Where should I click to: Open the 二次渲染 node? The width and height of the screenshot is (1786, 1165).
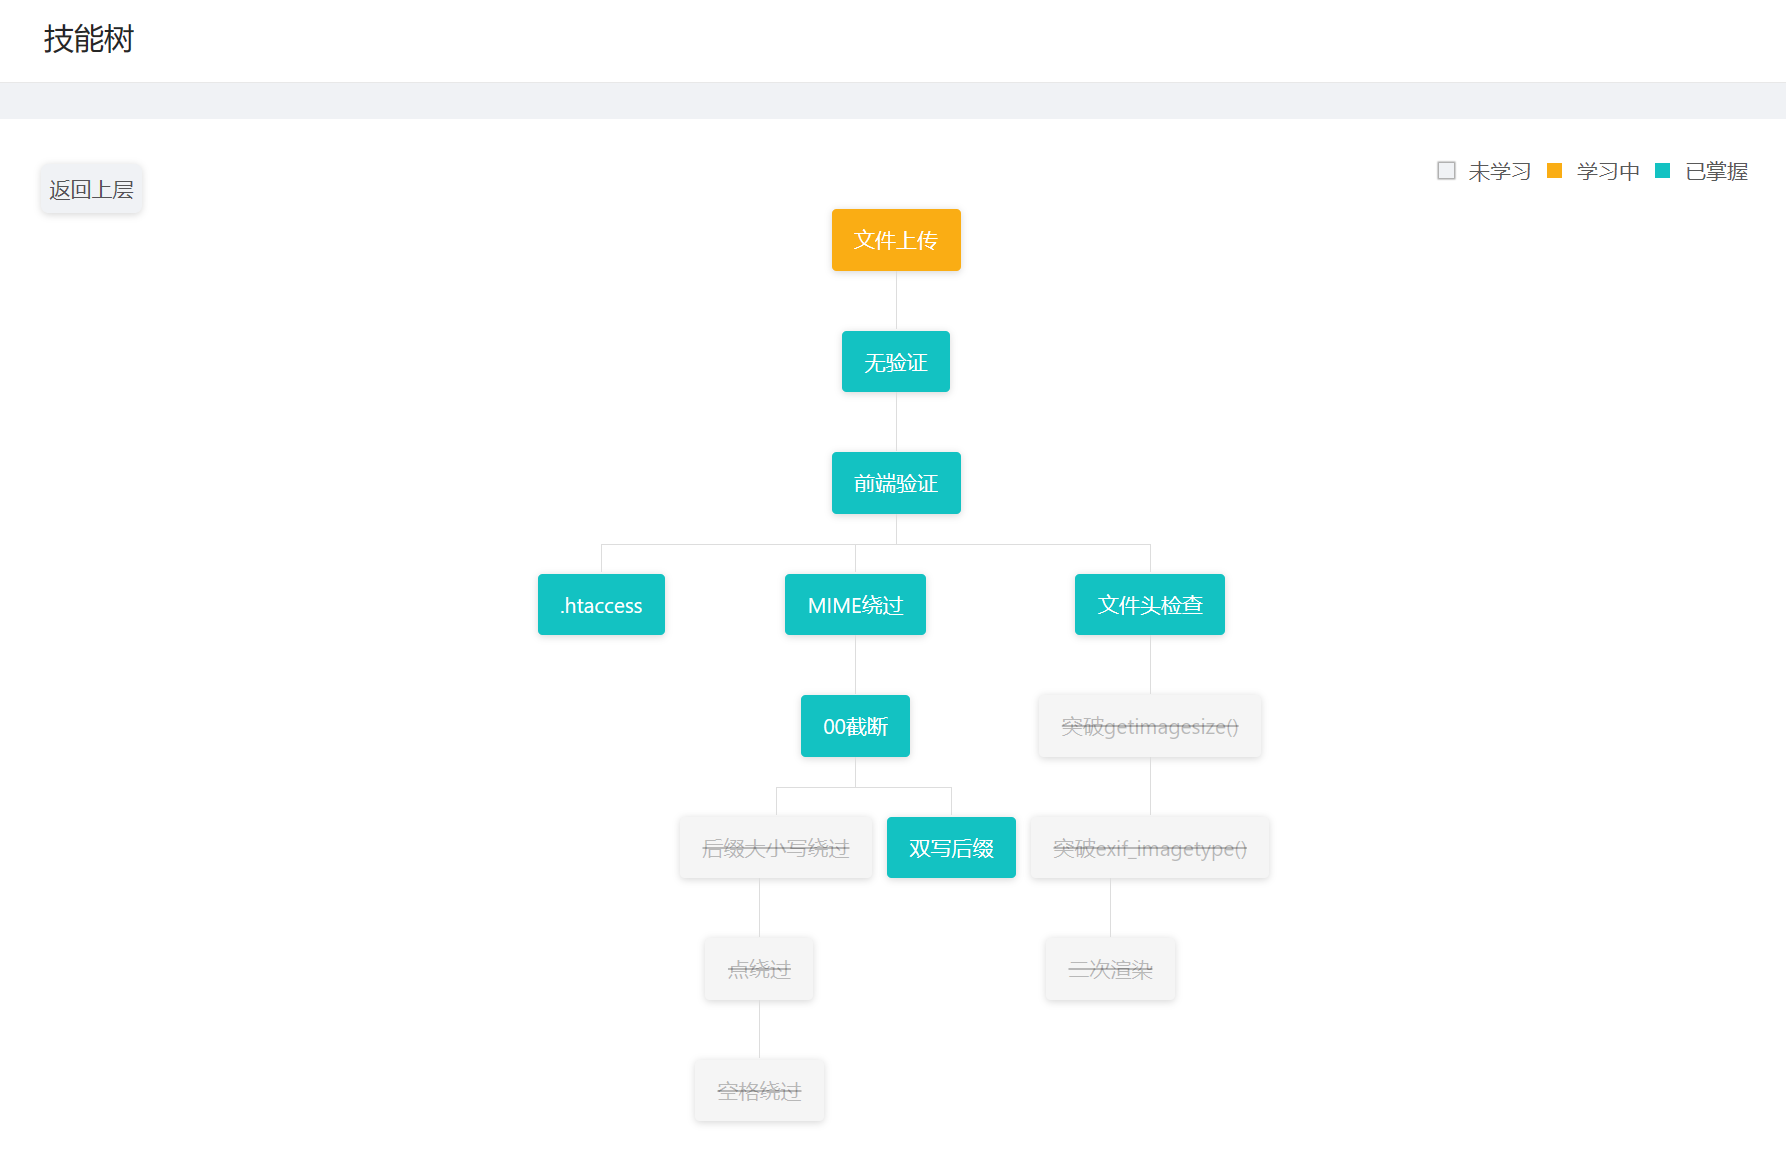[x=1110, y=969]
